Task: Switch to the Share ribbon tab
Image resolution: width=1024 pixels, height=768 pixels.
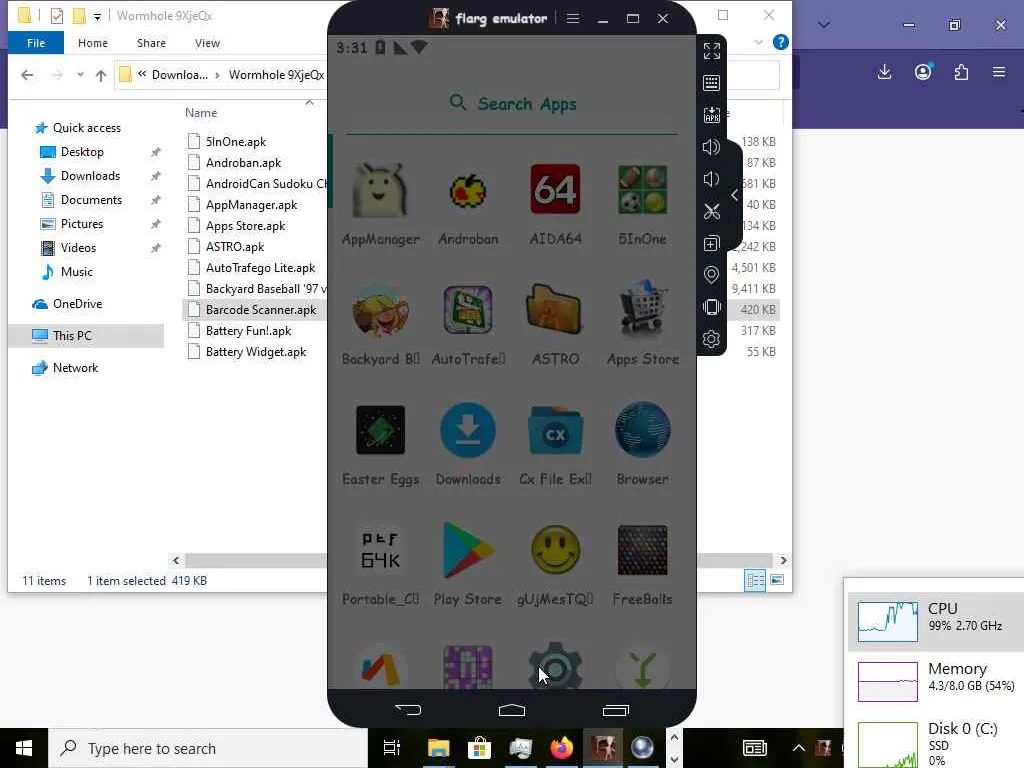Action: tap(151, 43)
